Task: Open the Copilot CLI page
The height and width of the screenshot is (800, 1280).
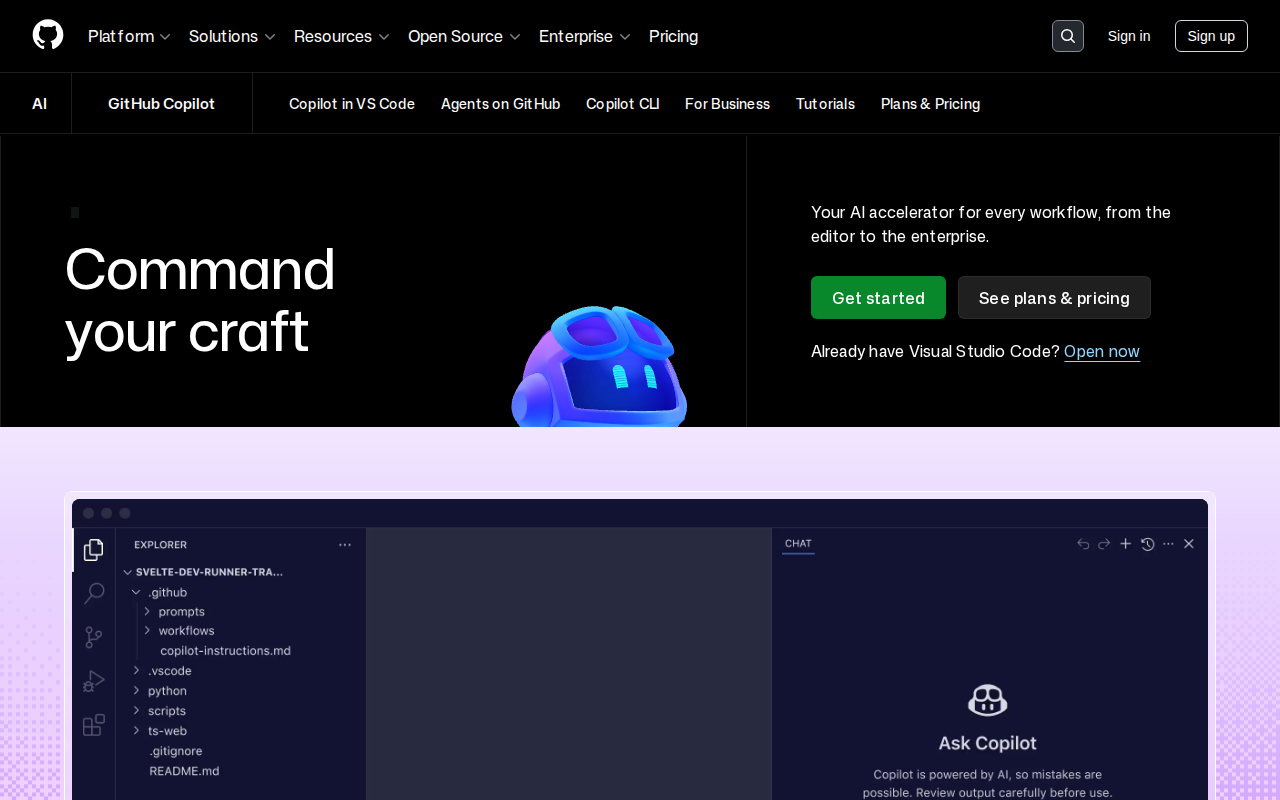Action: click(622, 104)
